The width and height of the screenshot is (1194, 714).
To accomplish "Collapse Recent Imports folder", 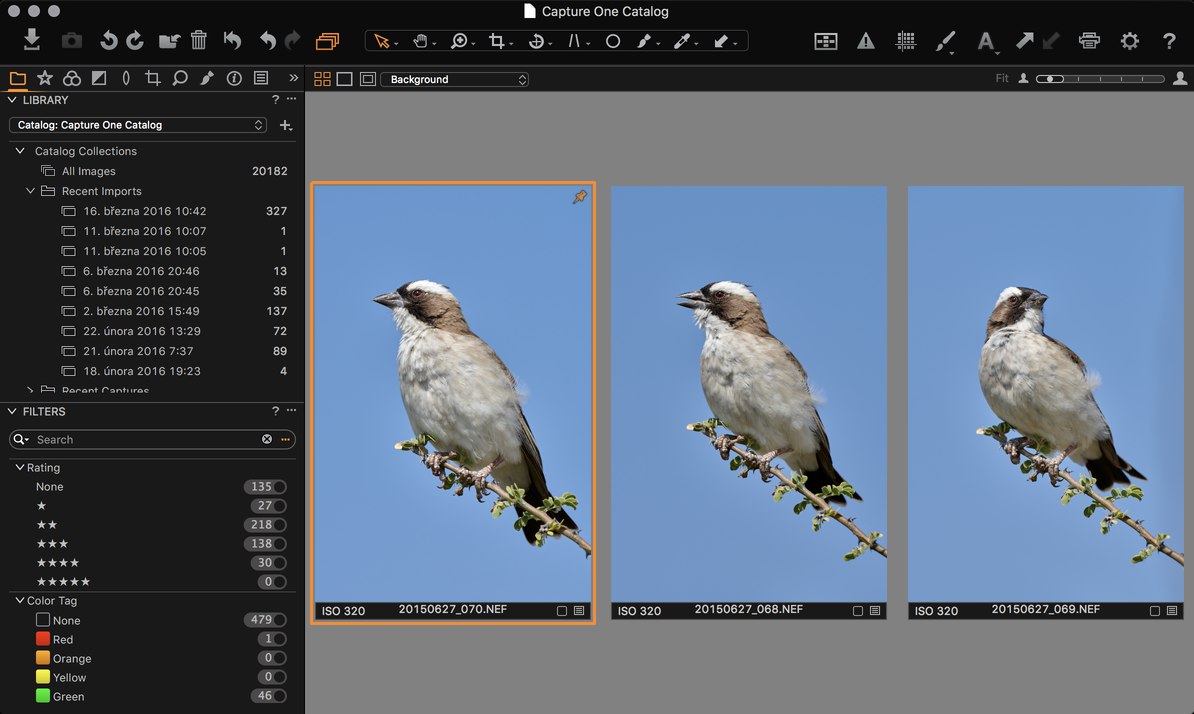I will click(30, 191).
